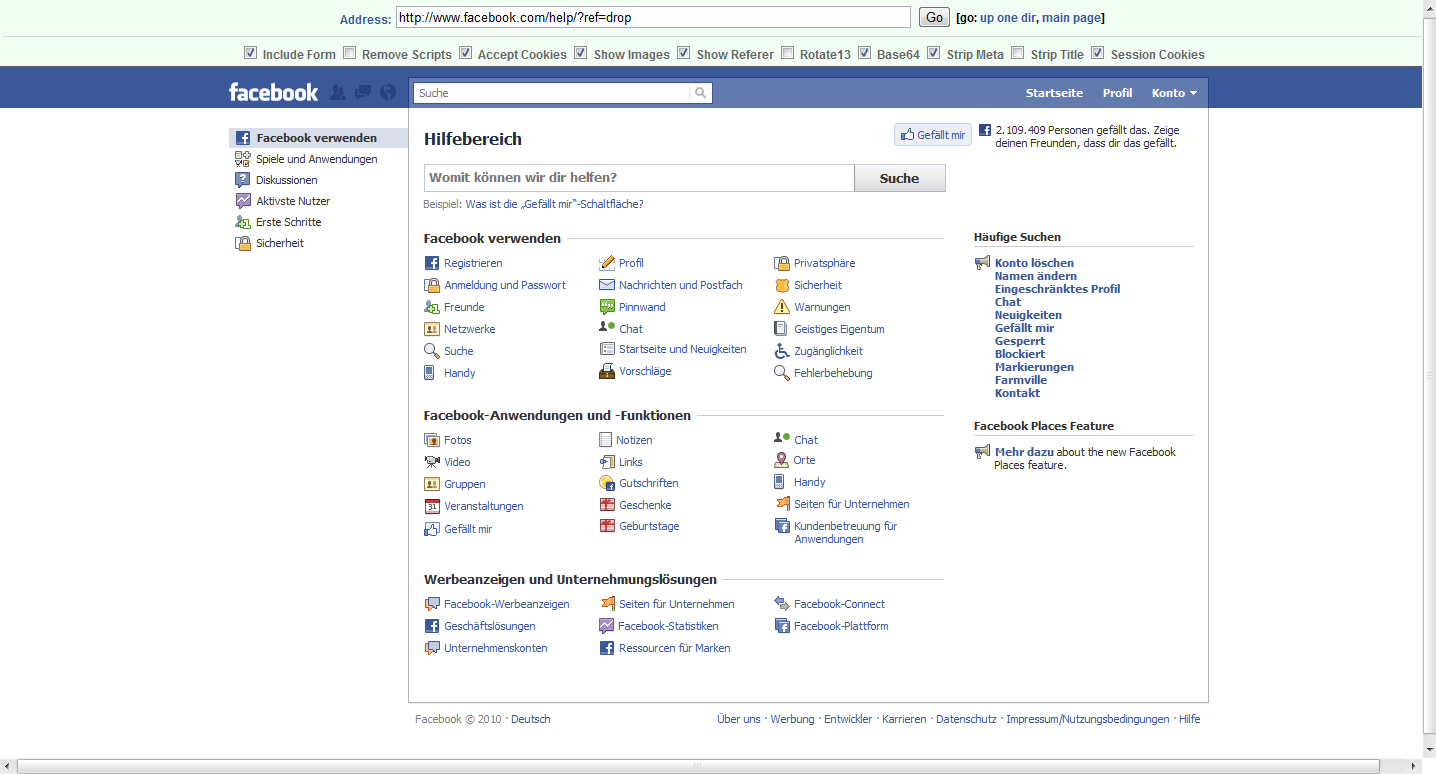Toggle the Include Form checkbox
The image size is (1436, 774).
click(251, 53)
